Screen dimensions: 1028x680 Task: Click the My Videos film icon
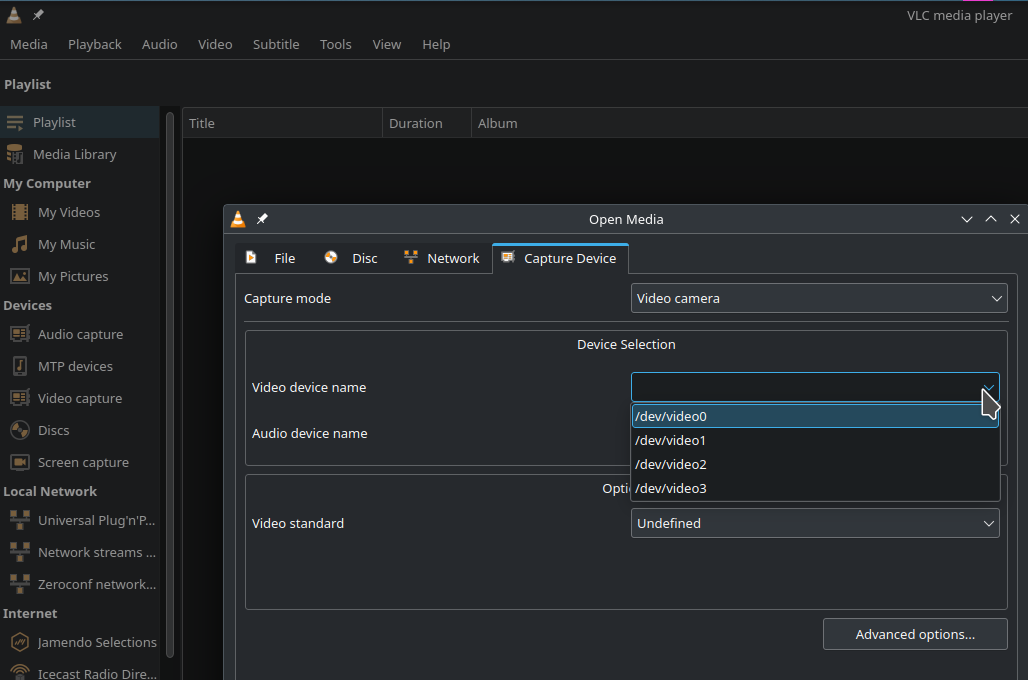(20, 212)
